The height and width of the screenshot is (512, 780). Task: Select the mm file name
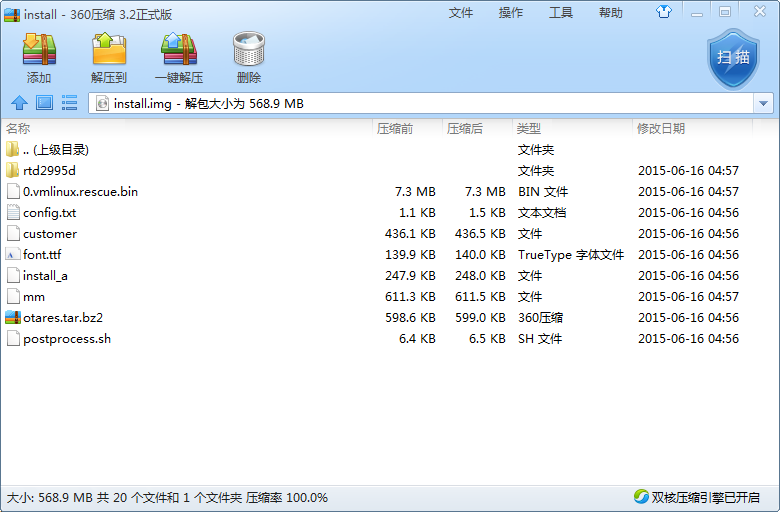coord(34,297)
